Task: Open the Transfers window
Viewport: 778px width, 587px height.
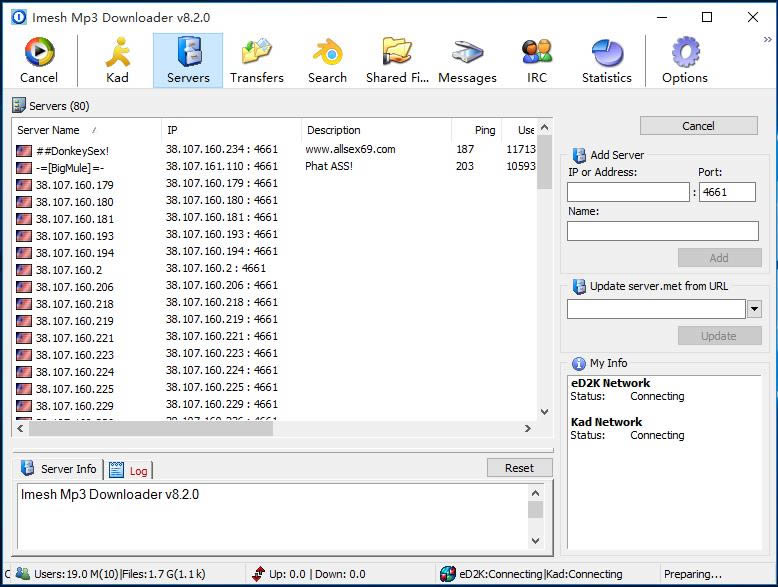Action: (257, 61)
